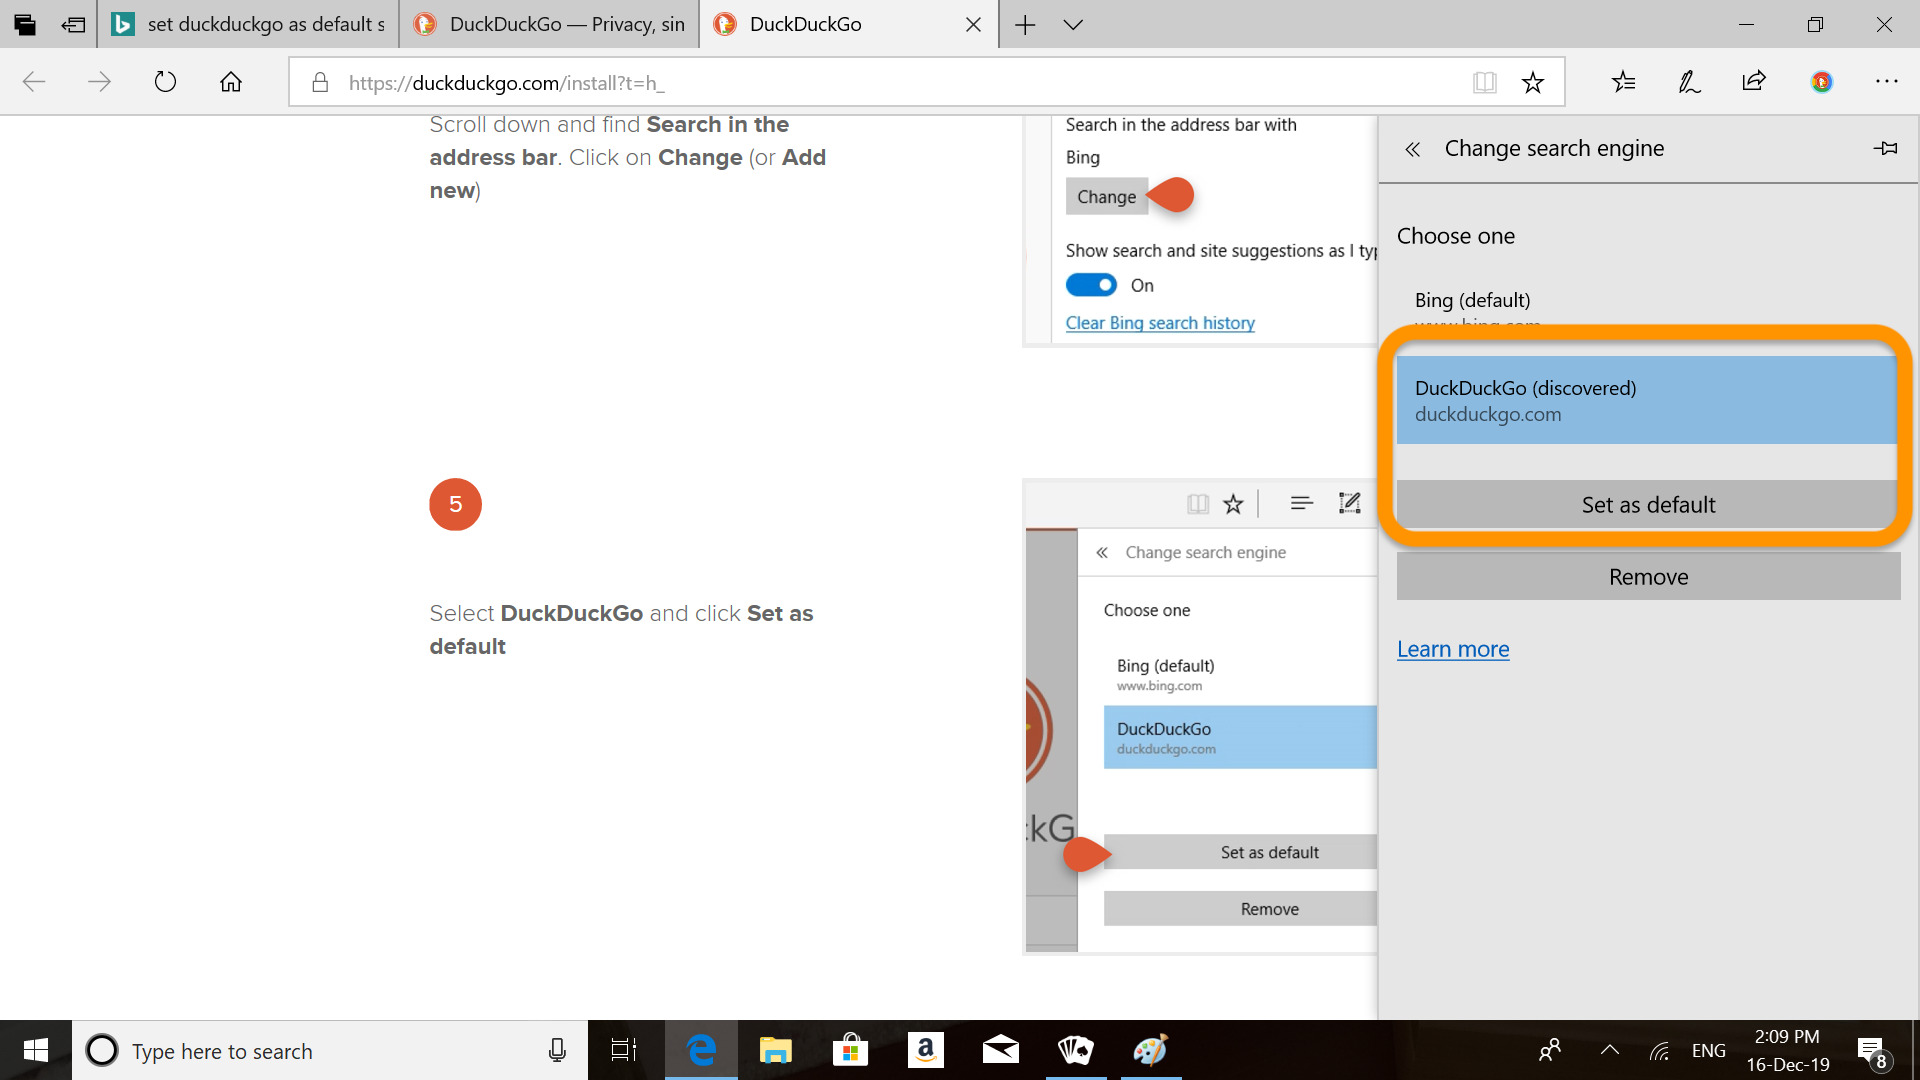Set these tabs aside icon
Screen dimensions: 1920x1080
coord(73,24)
